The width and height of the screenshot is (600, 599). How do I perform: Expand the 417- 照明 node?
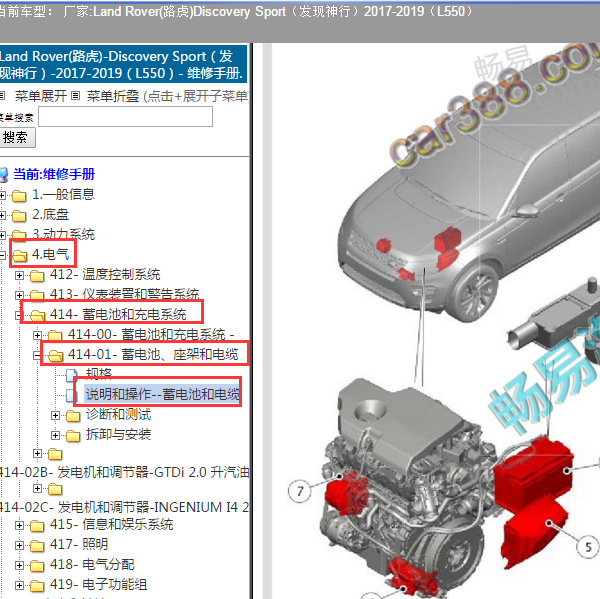click(19, 545)
